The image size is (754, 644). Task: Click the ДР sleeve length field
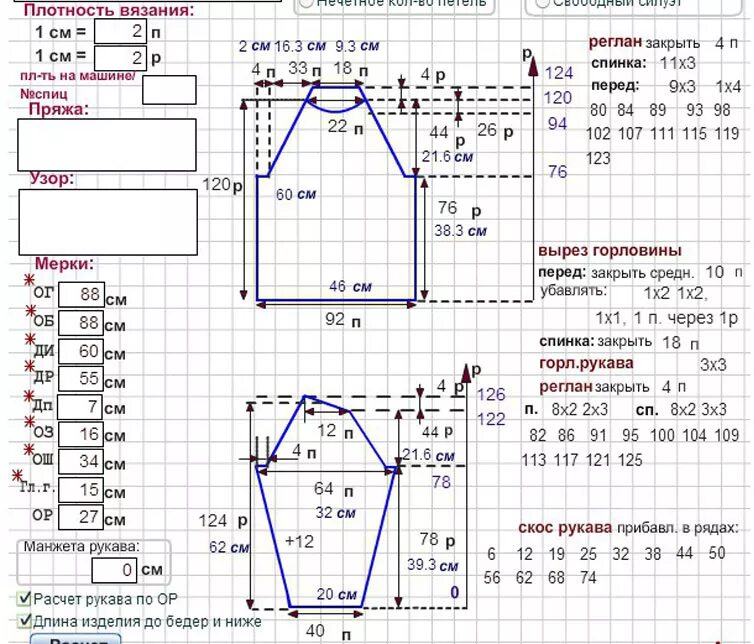pos(81,379)
